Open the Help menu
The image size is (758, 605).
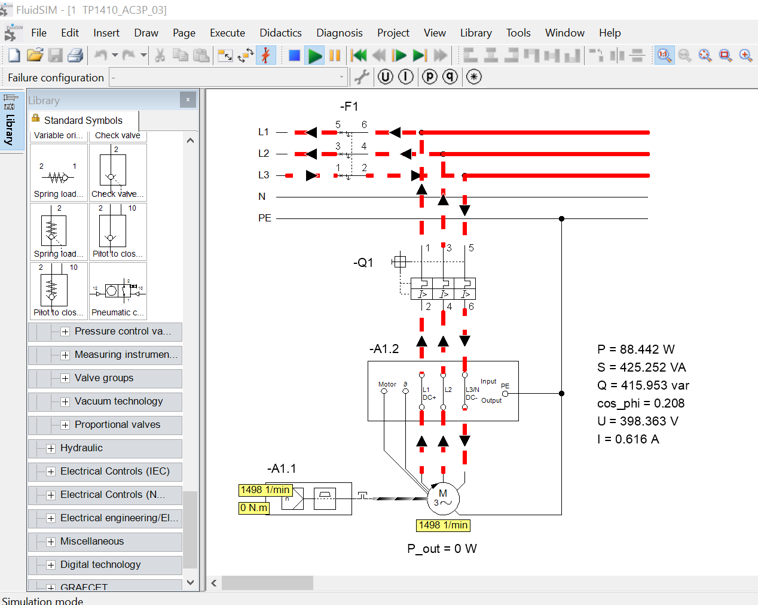pyautogui.click(x=610, y=33)
